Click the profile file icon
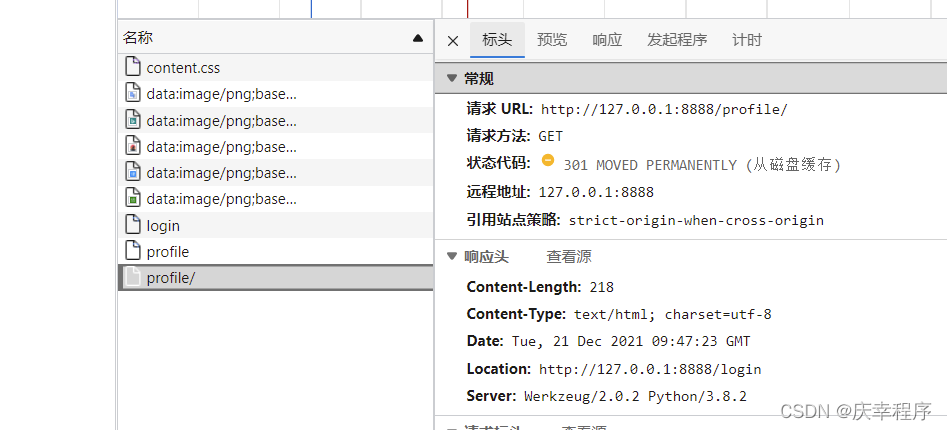 point(133,251)
